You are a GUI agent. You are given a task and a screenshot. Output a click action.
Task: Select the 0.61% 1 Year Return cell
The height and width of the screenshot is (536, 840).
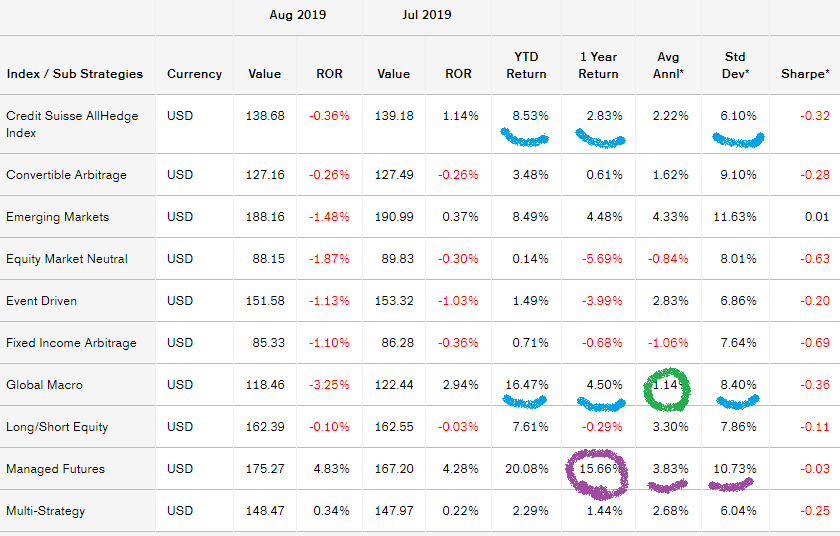604,175
